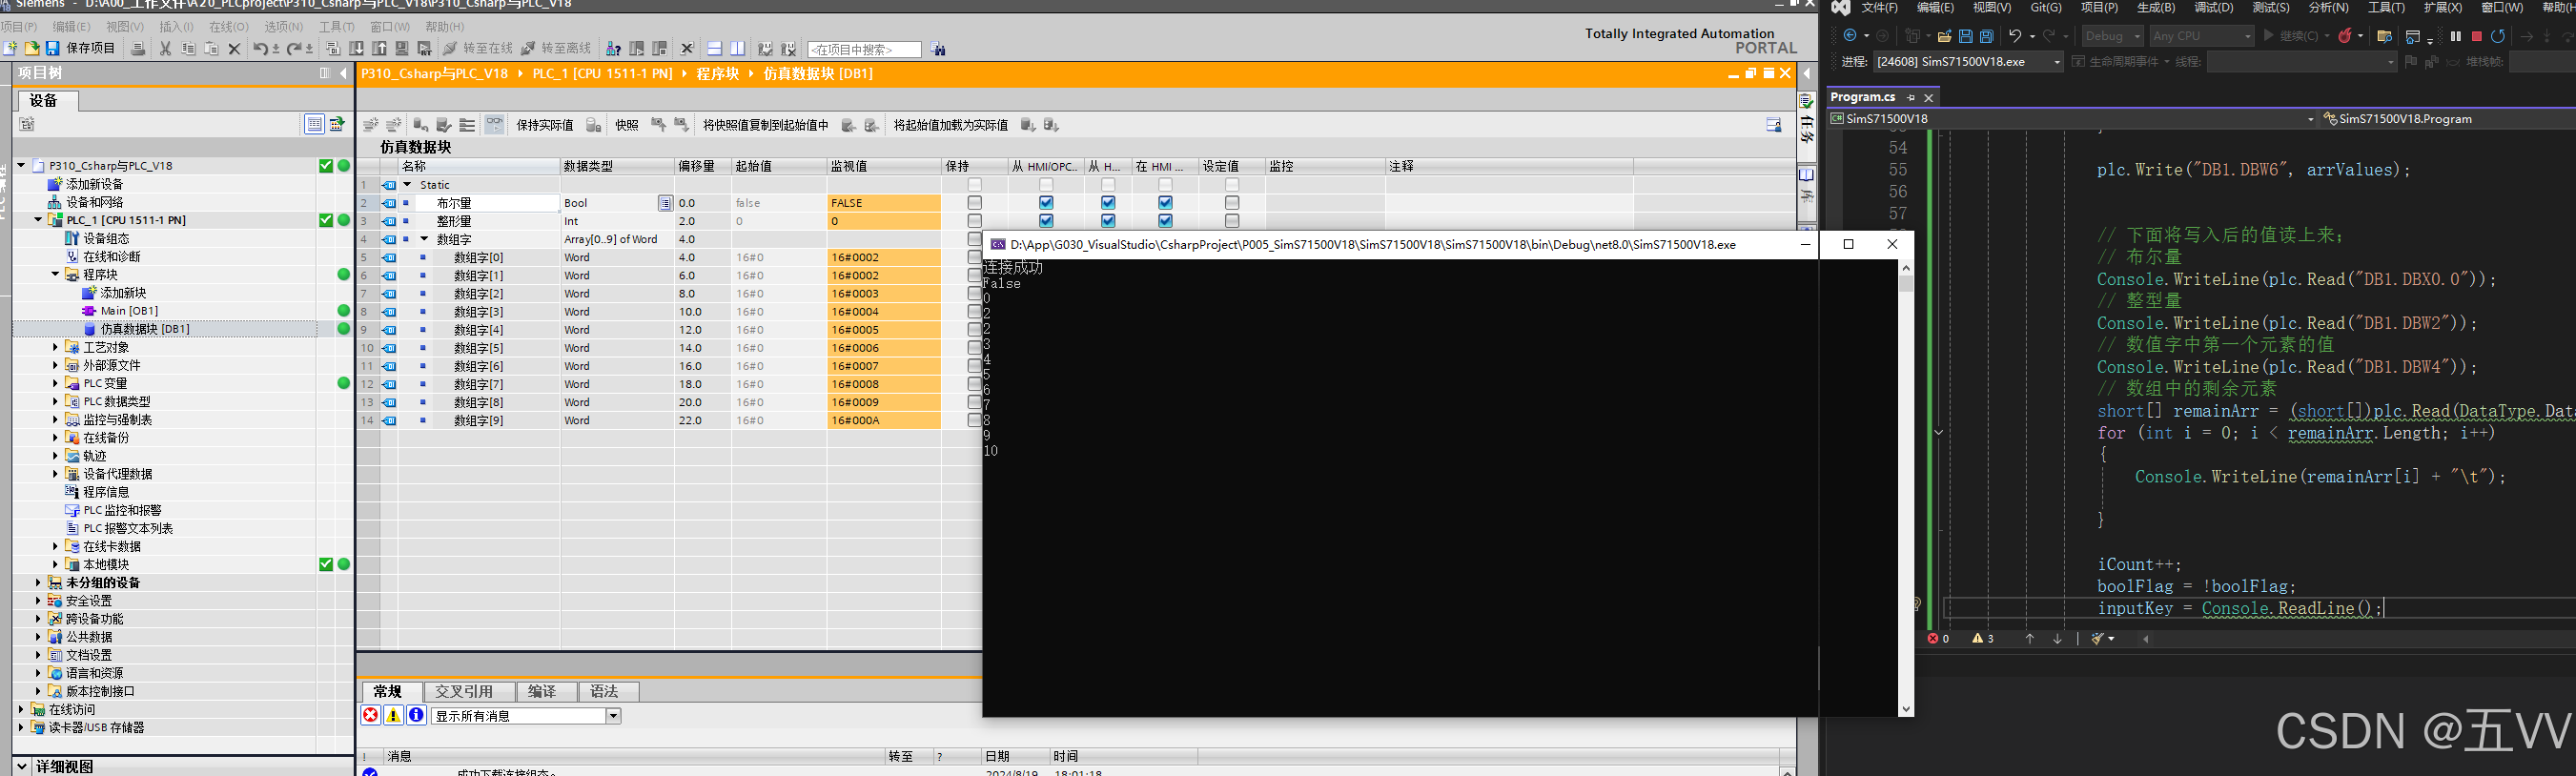This screenshot has height=776, width=2576.
Task: Open the 在线(O) menu in TIA Portal
Action: coord(229,26)
